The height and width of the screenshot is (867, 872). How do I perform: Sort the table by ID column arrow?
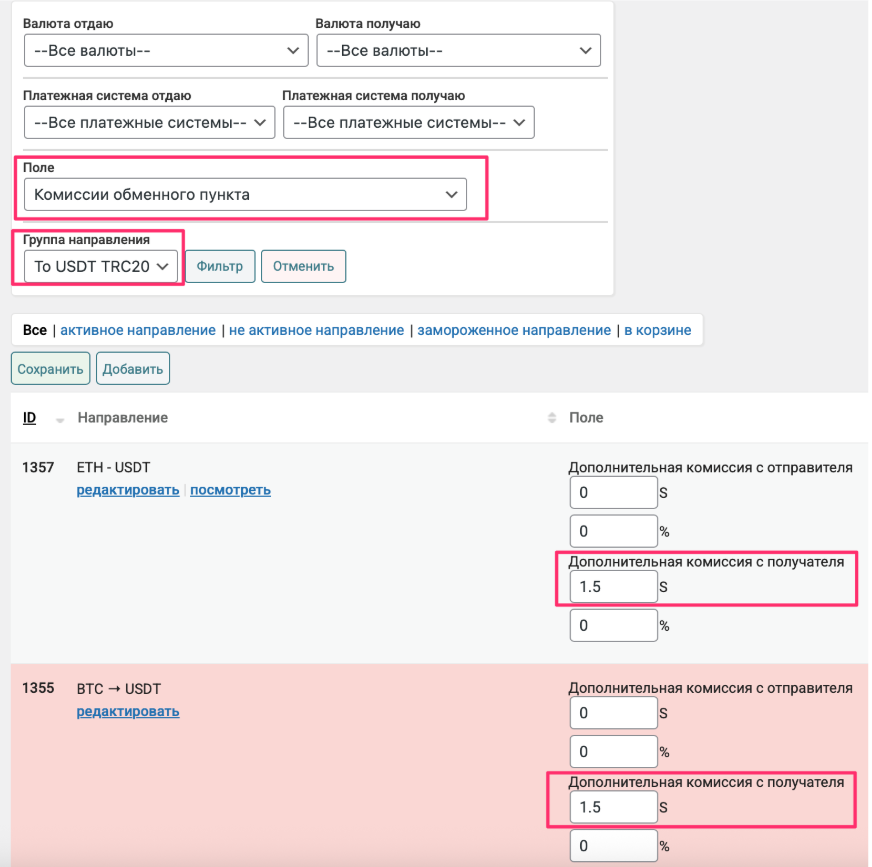point(60,419)
